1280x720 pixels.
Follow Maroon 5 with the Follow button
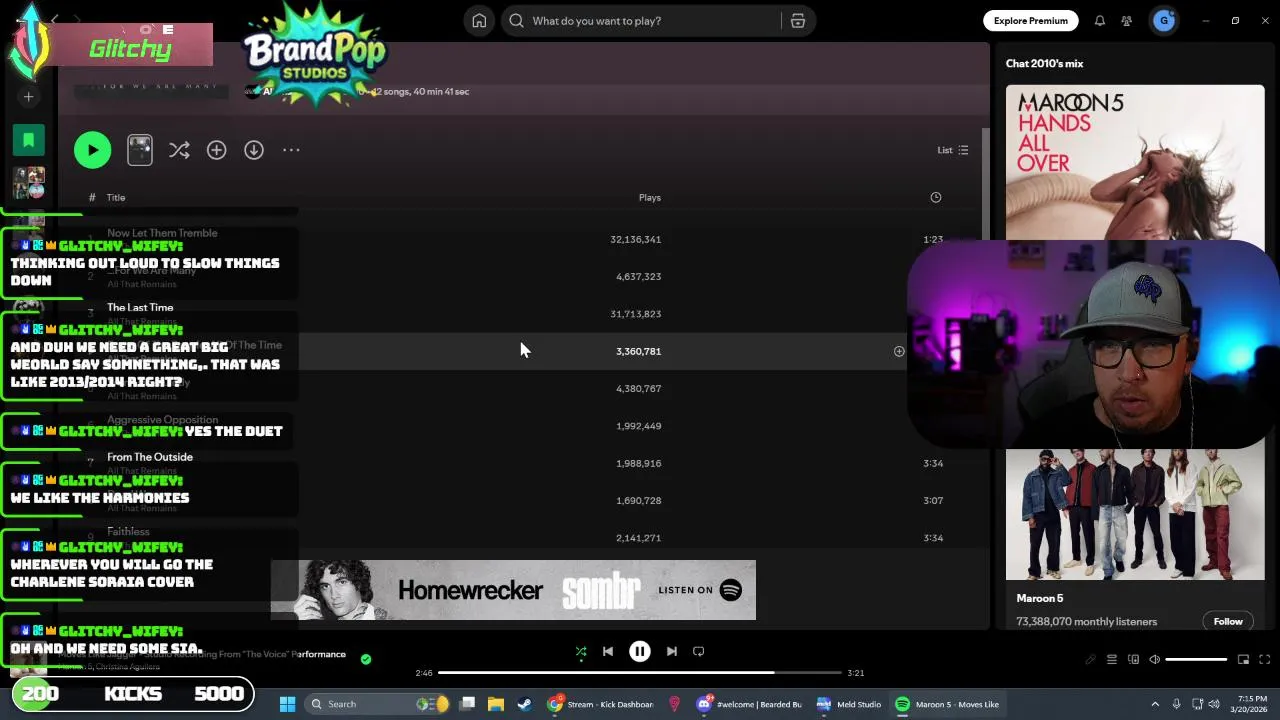coord(1228,622)
